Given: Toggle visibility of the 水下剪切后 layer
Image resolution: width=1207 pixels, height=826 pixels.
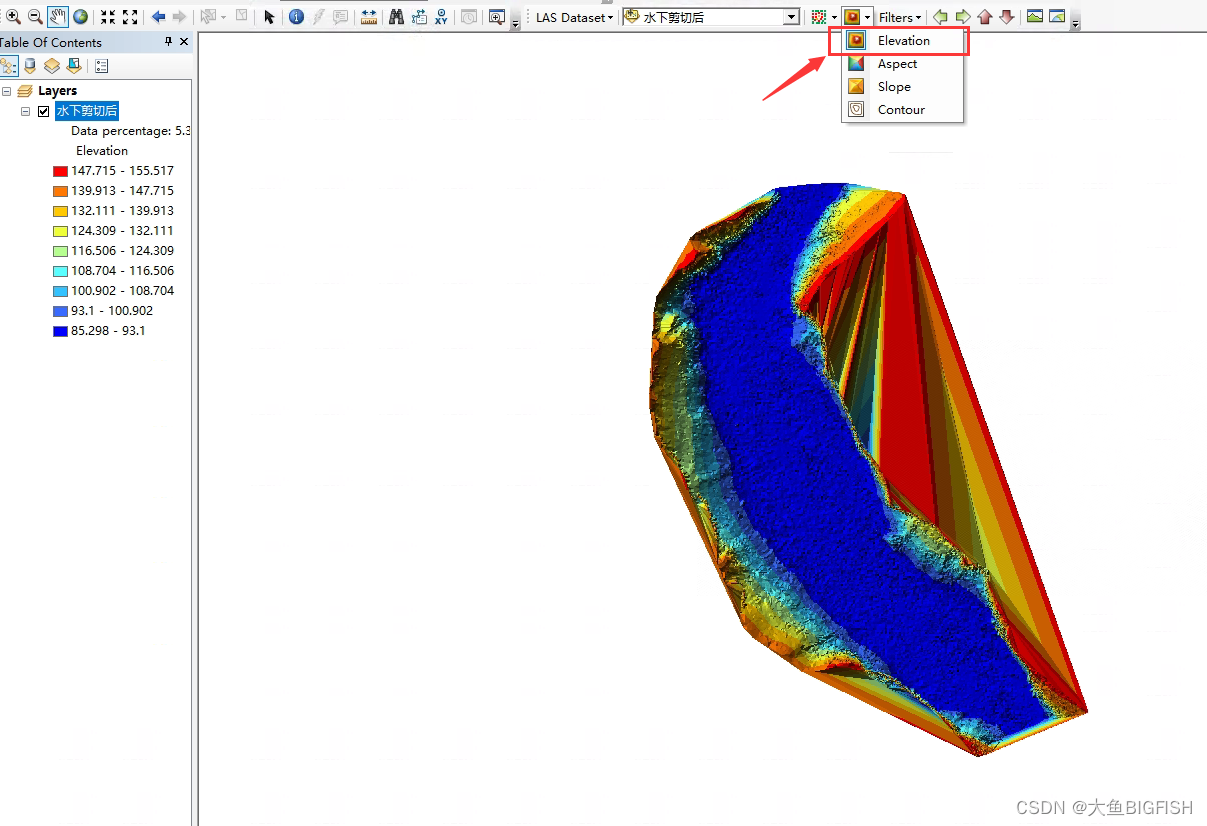Looking at the screenshot, I should point(42,111).
